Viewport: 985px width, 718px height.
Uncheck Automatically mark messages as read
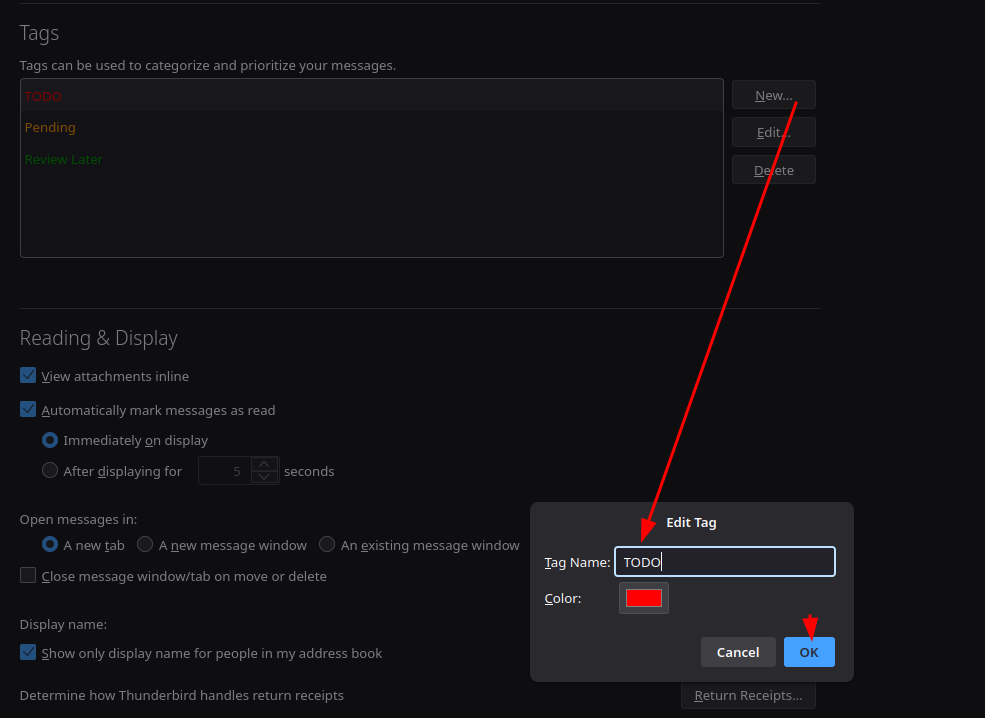[28, 409]
